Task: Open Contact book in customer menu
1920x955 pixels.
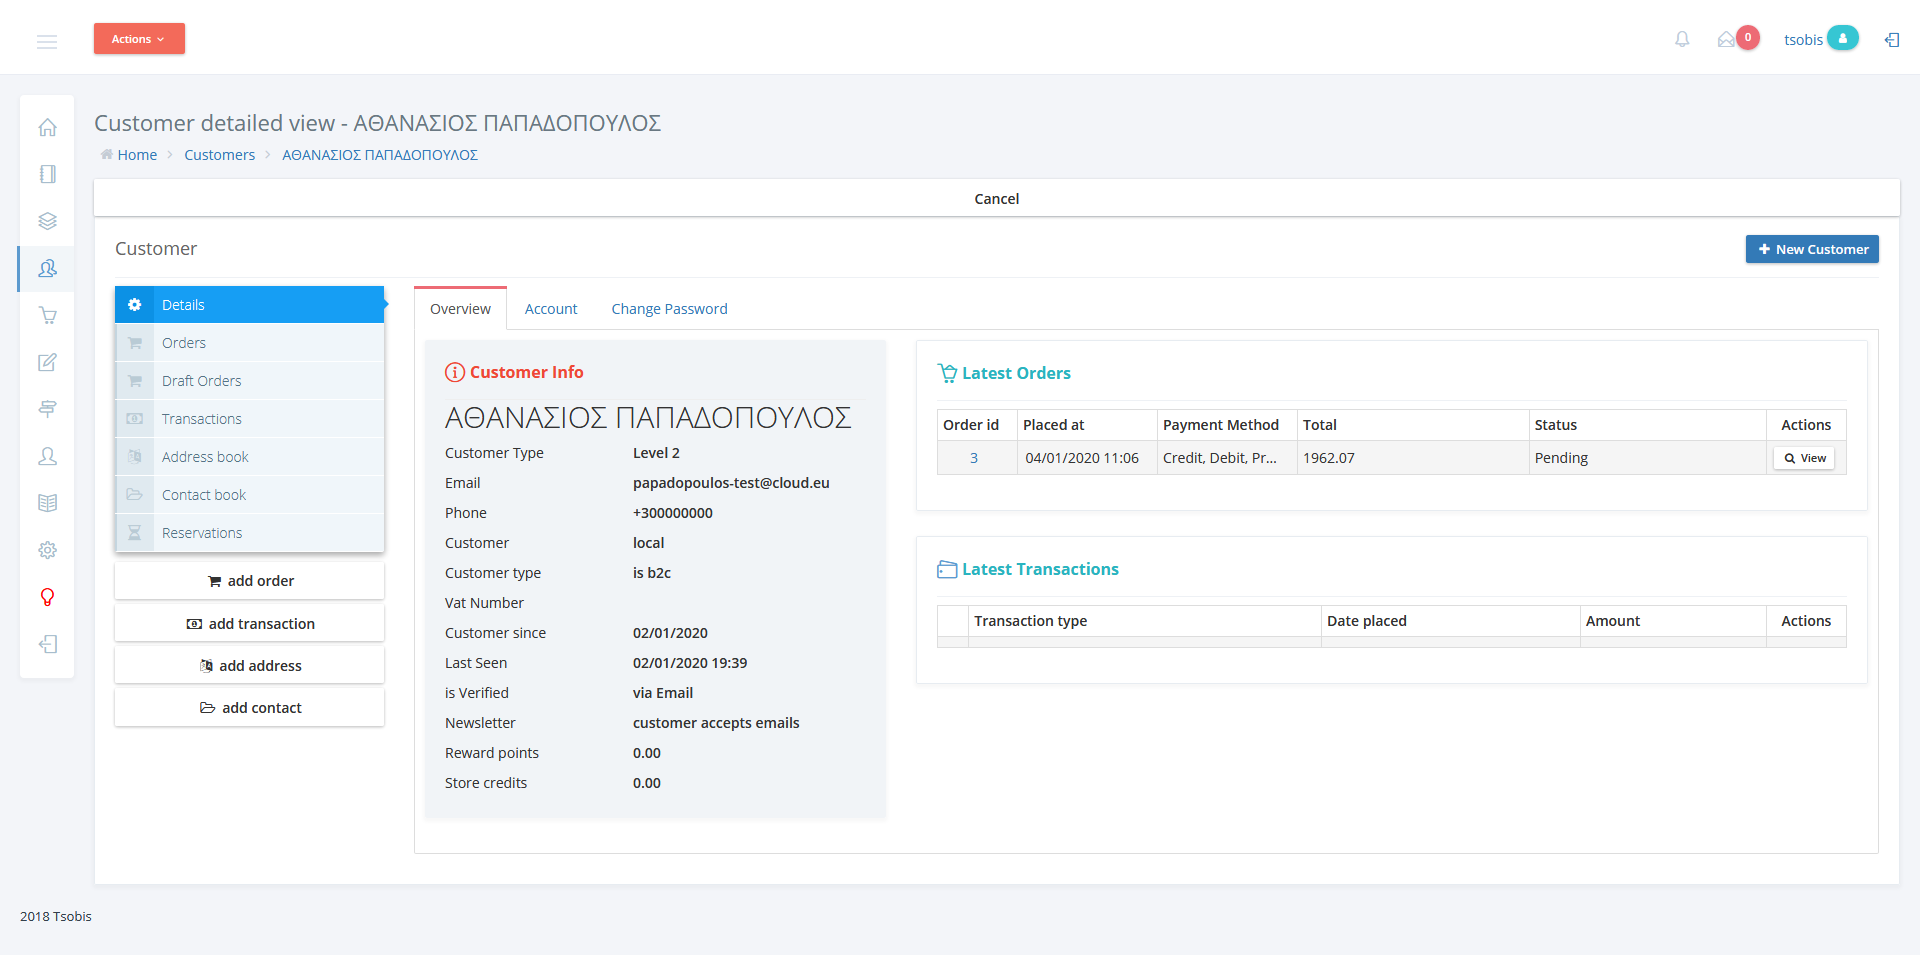Action: click(x=250, y=495)
